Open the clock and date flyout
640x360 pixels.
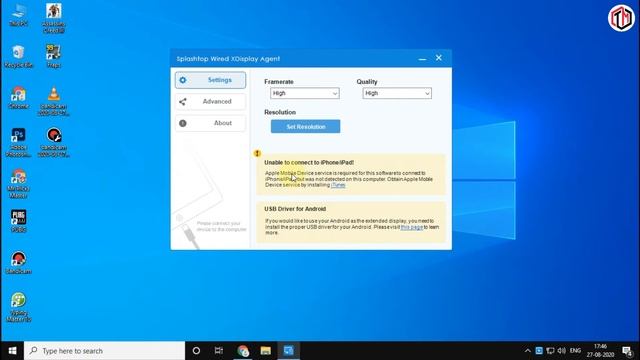pos(600,351)
